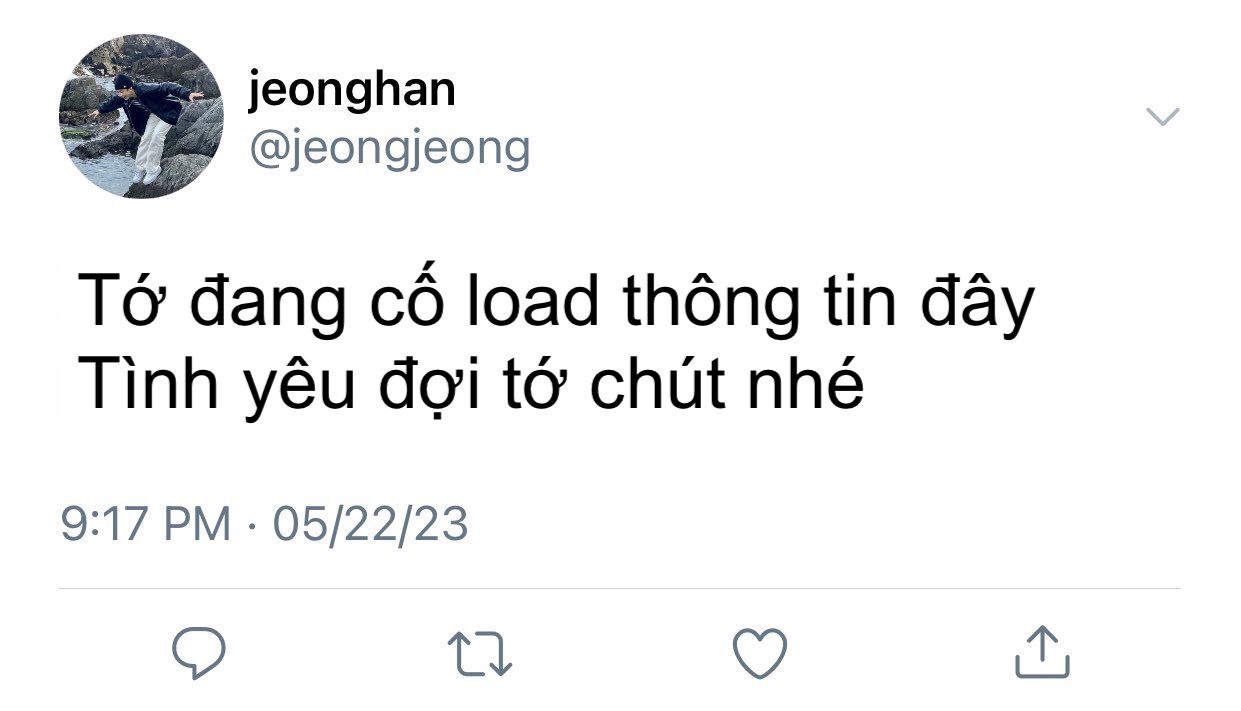Click the word load in the tweet
This screenshot has height=711, width=1241.
coord(535,303)
